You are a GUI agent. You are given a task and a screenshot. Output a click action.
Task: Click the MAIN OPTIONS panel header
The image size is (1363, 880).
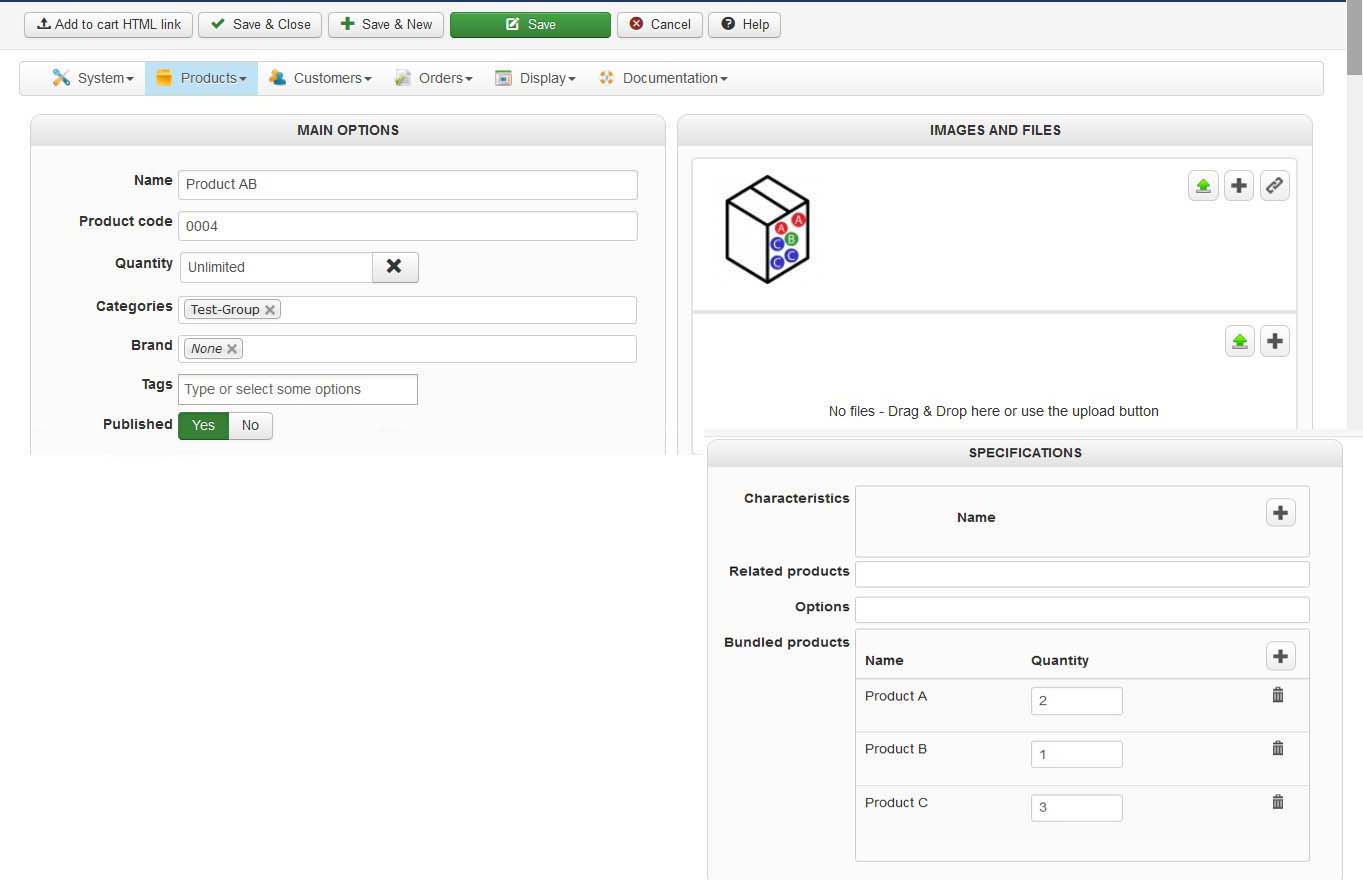tap(348, 130)
